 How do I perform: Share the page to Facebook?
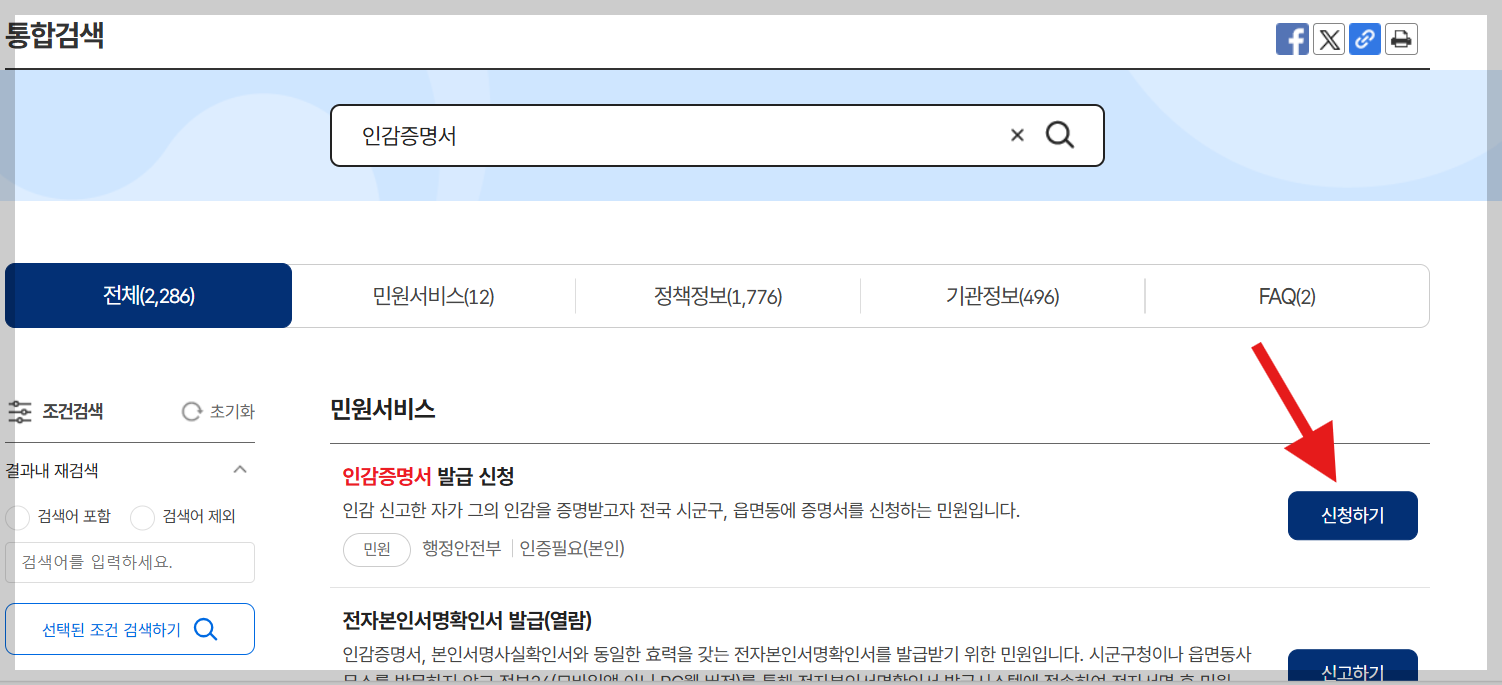point(1292,39)
